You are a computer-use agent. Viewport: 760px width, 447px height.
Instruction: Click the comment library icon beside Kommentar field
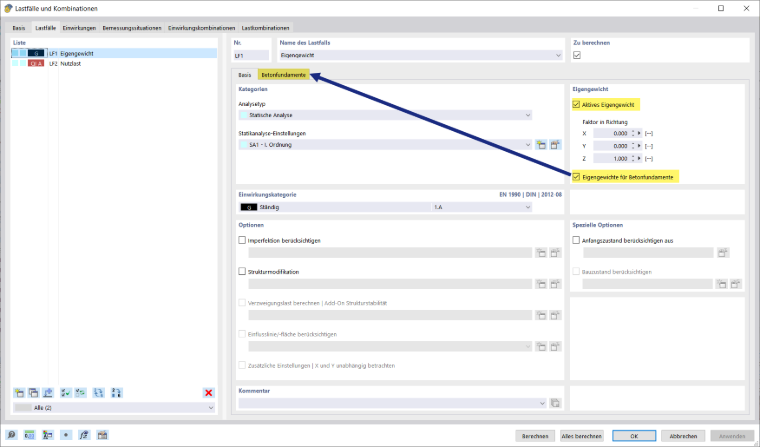point(555,403)
